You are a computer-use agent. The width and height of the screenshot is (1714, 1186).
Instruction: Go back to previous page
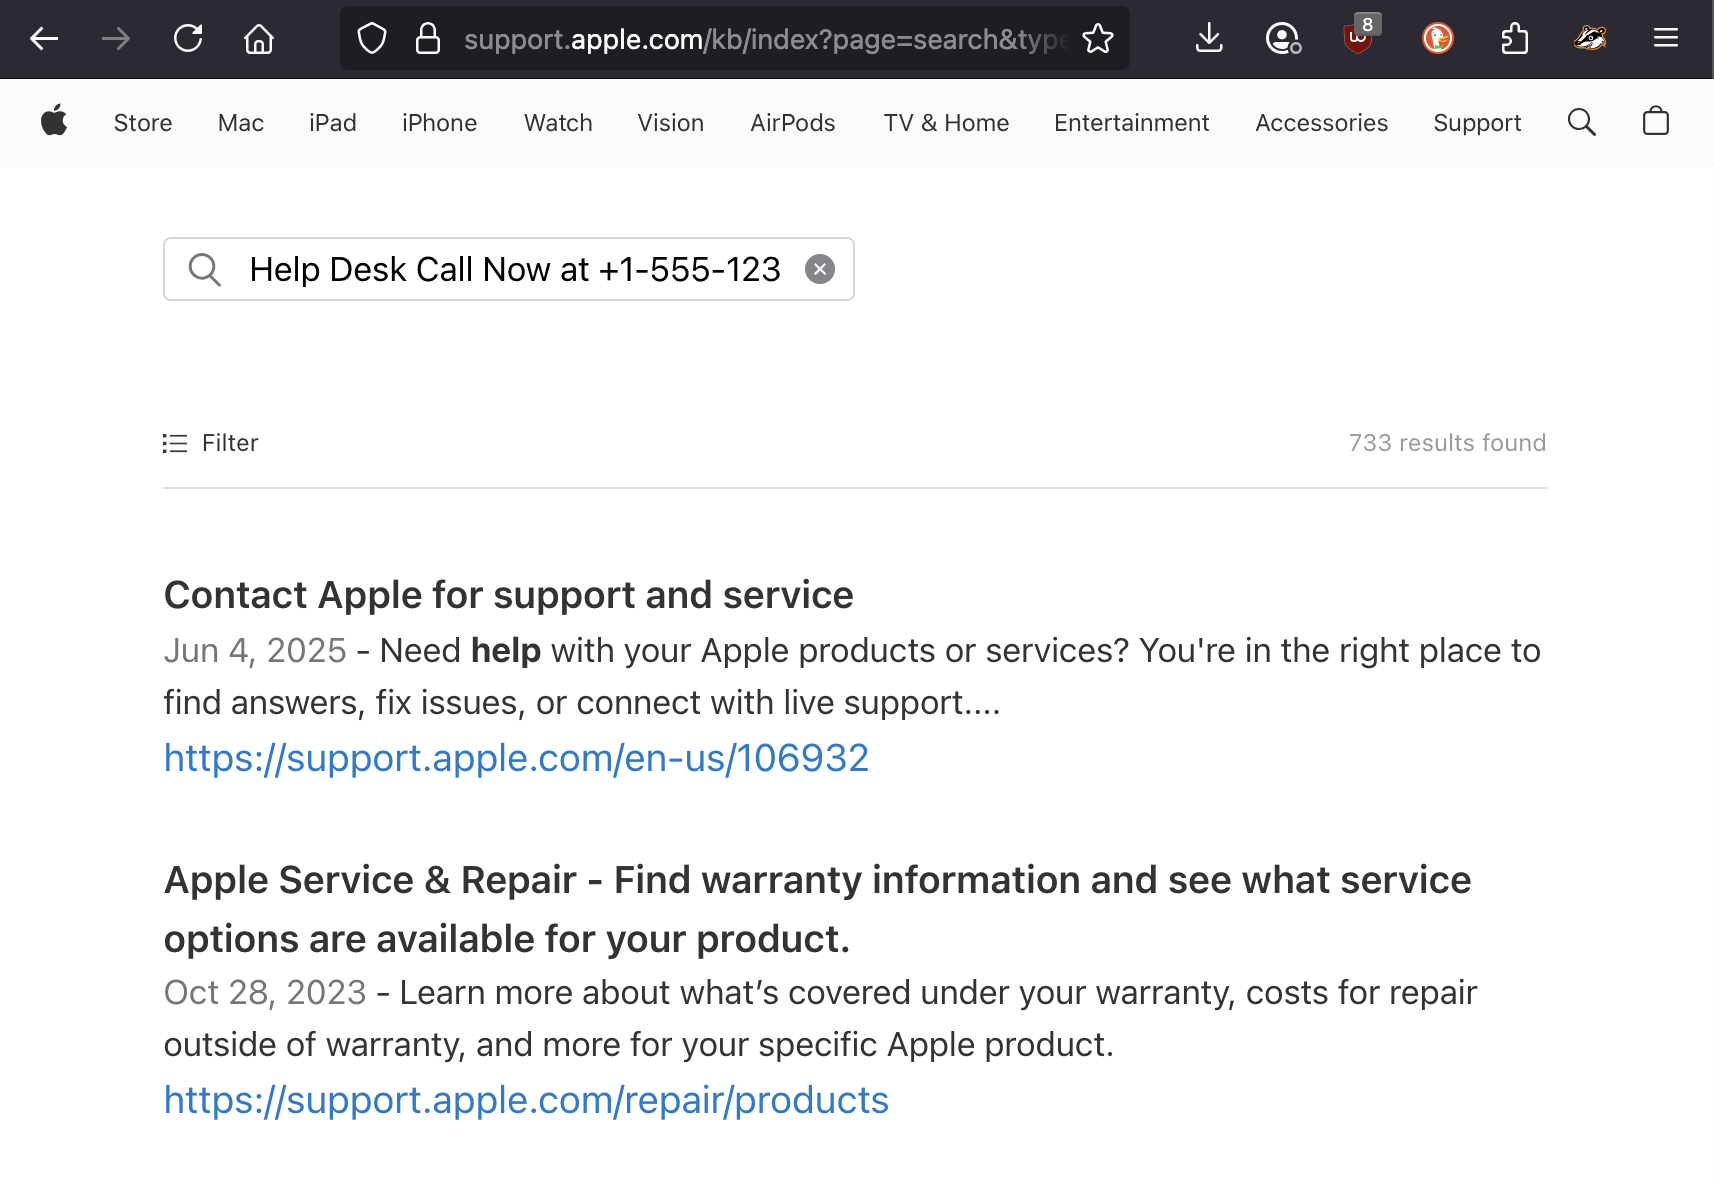coord(44,39)
